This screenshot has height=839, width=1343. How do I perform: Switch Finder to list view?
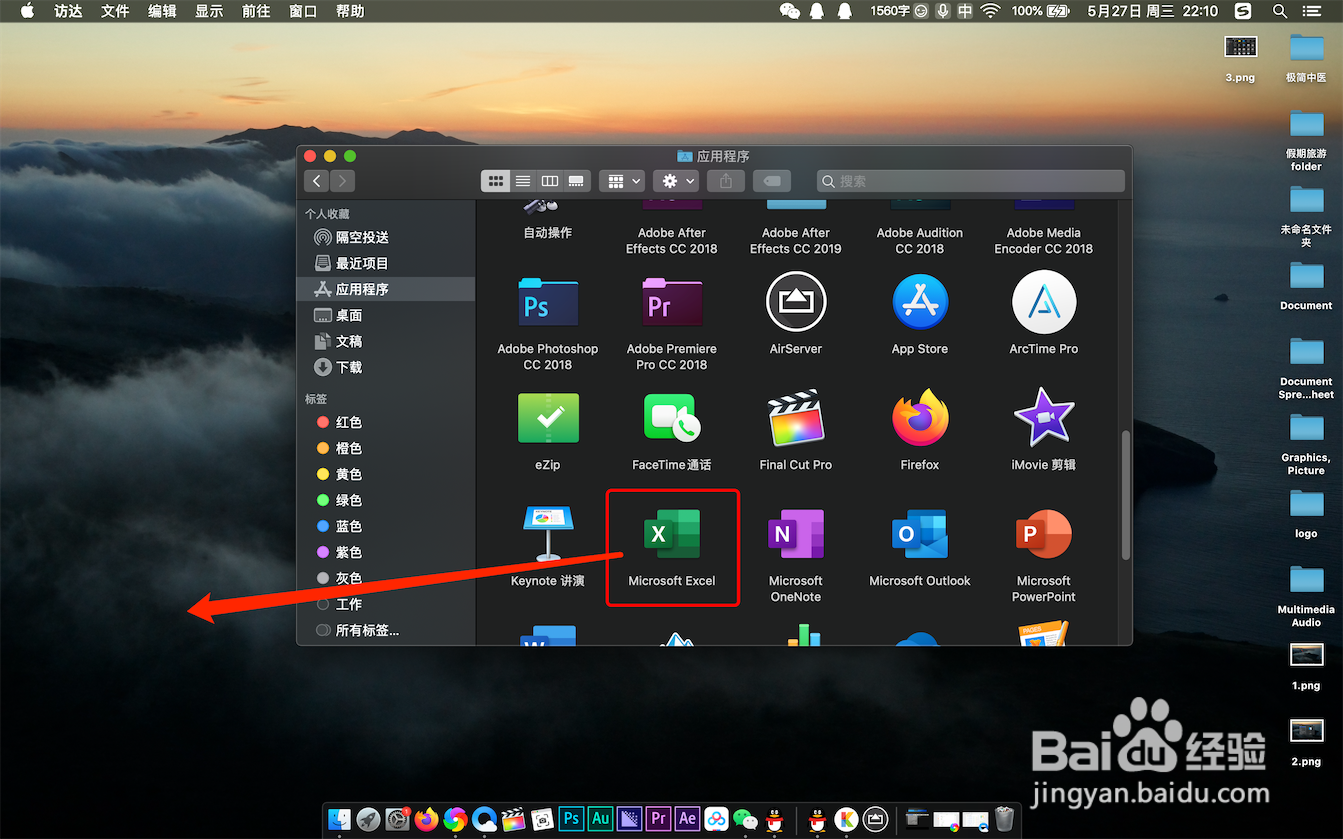523,181
